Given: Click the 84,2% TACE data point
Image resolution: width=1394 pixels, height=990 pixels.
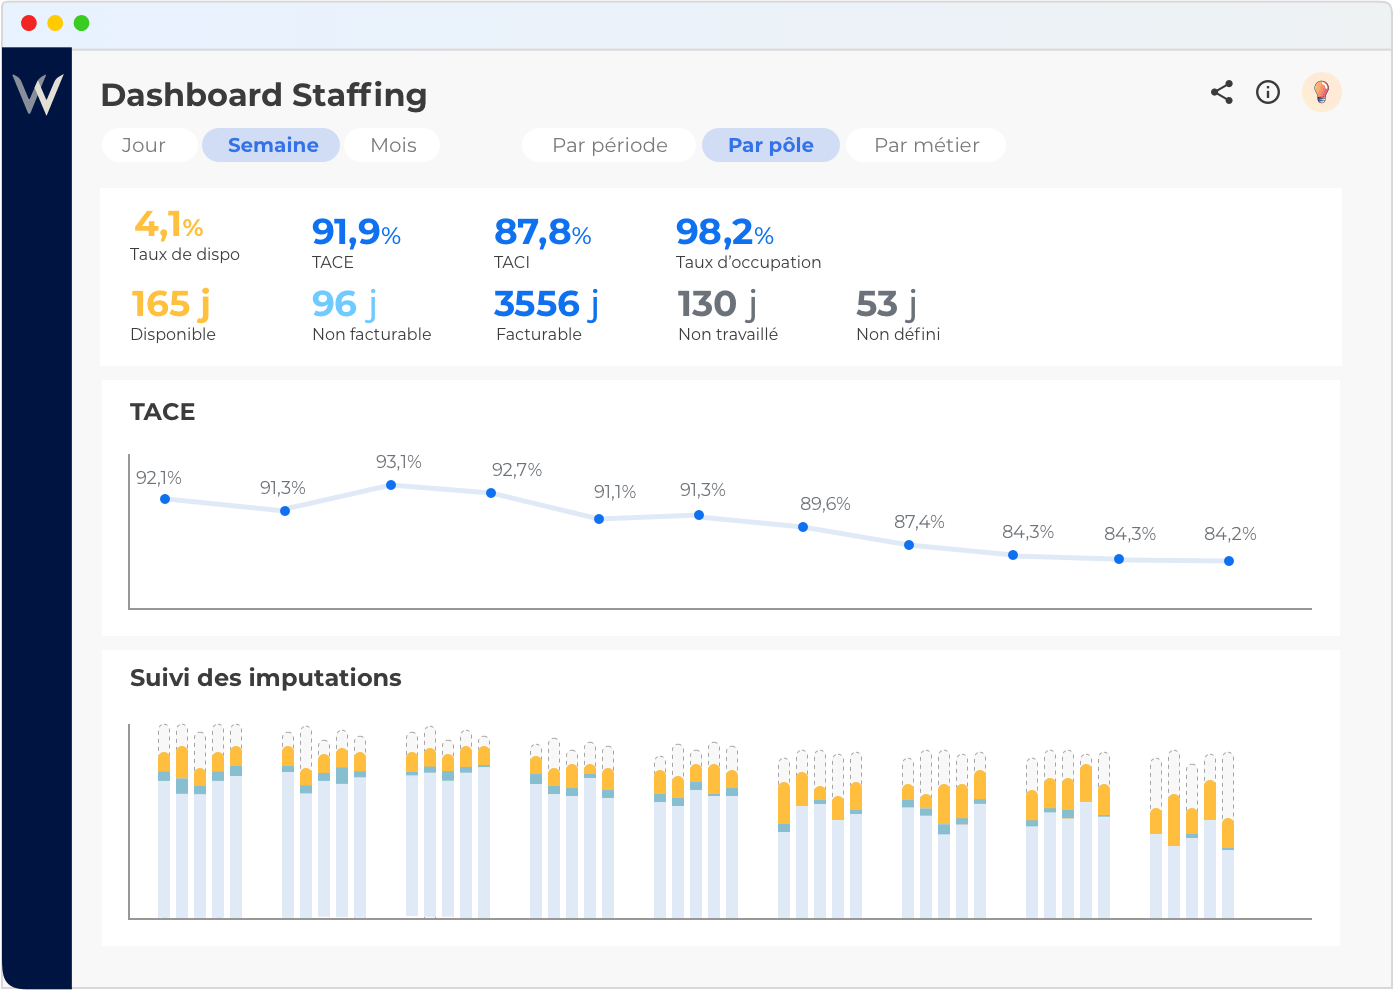Looking at the screenshot, I should [1229, 561].
